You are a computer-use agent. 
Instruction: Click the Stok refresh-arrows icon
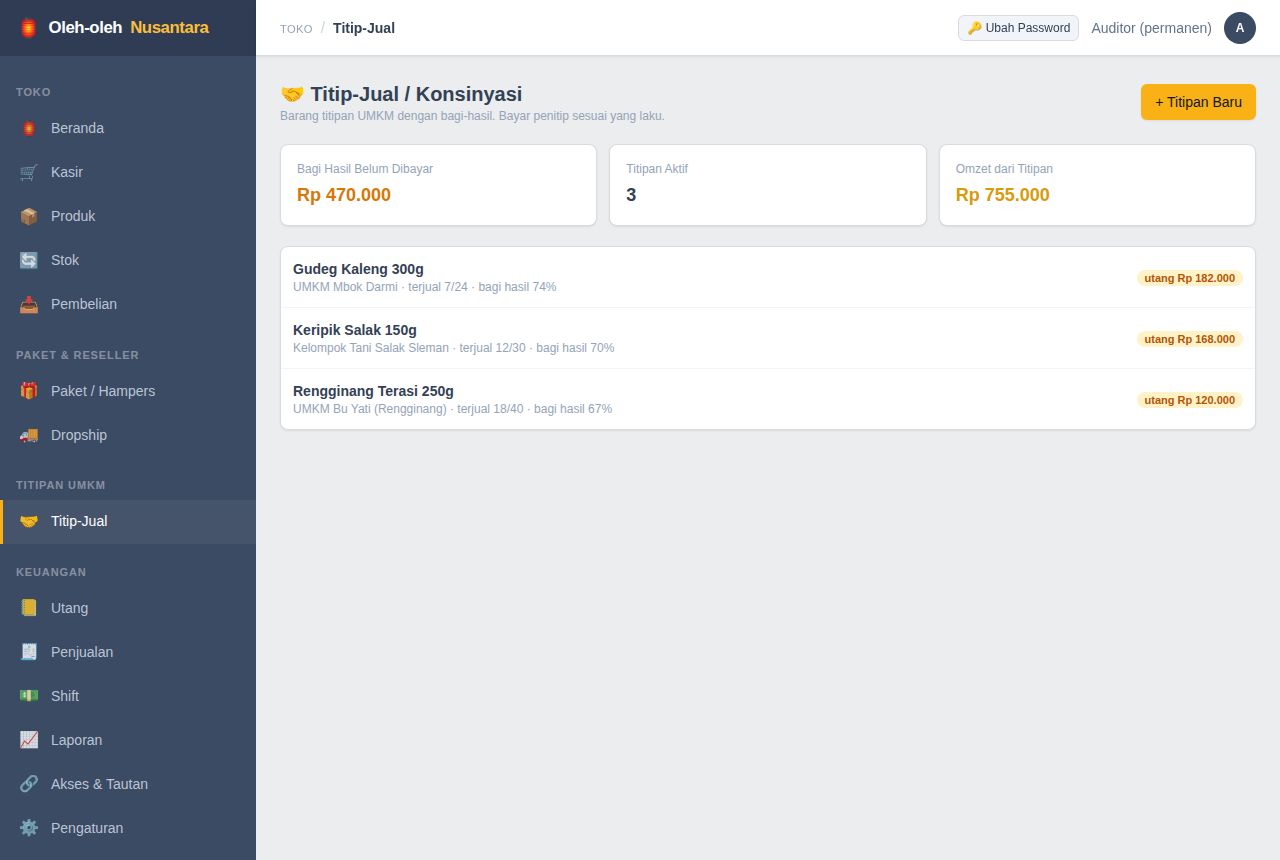tap(29, 260)
